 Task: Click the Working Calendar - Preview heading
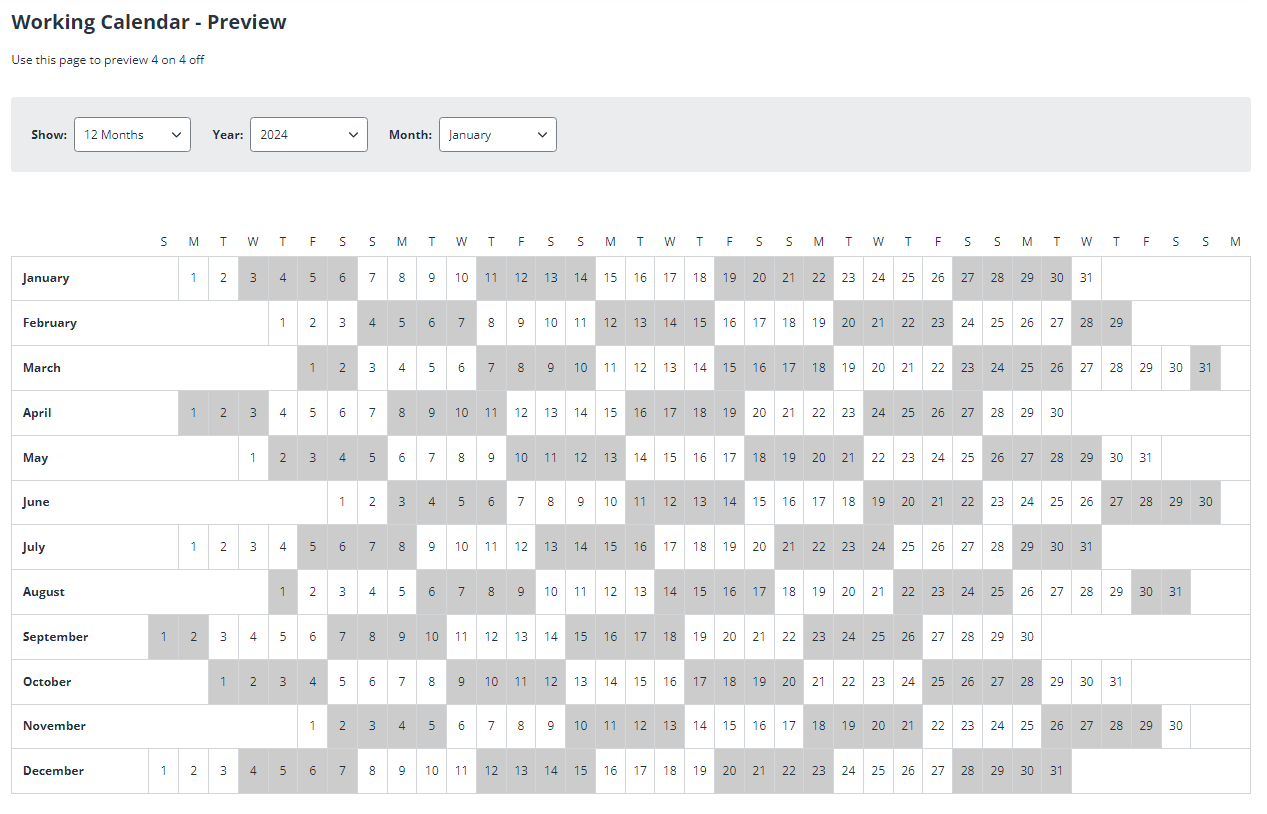[x=148, y=22]
